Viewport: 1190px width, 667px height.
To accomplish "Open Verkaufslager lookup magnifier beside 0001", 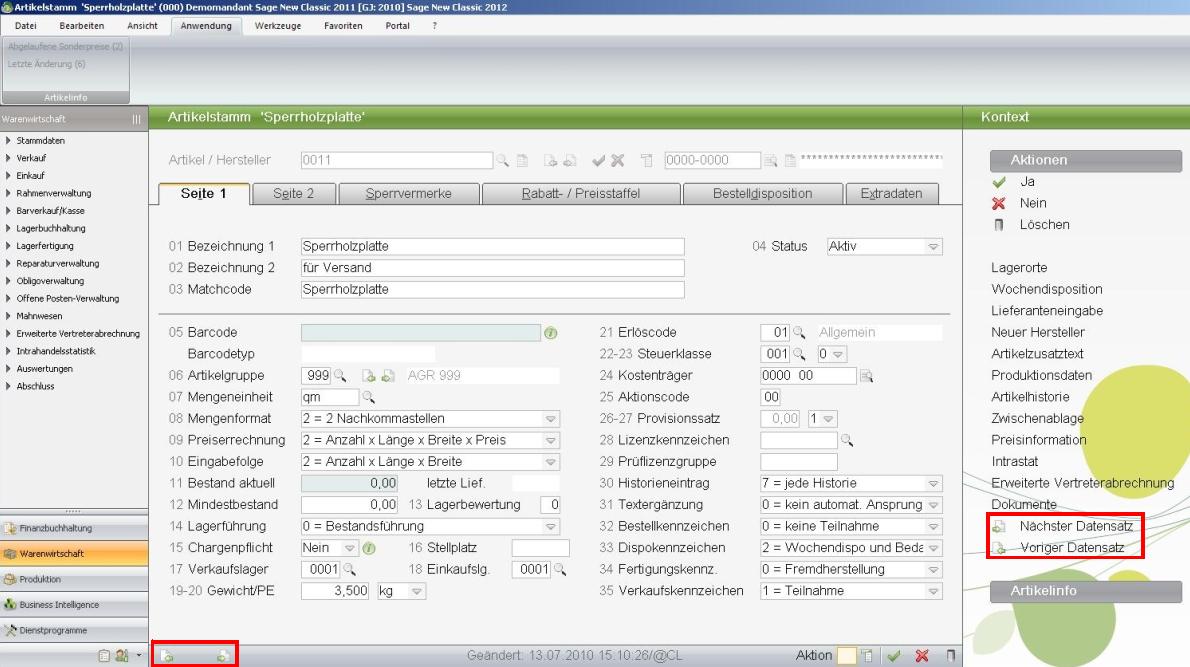I will pos(349,569).
